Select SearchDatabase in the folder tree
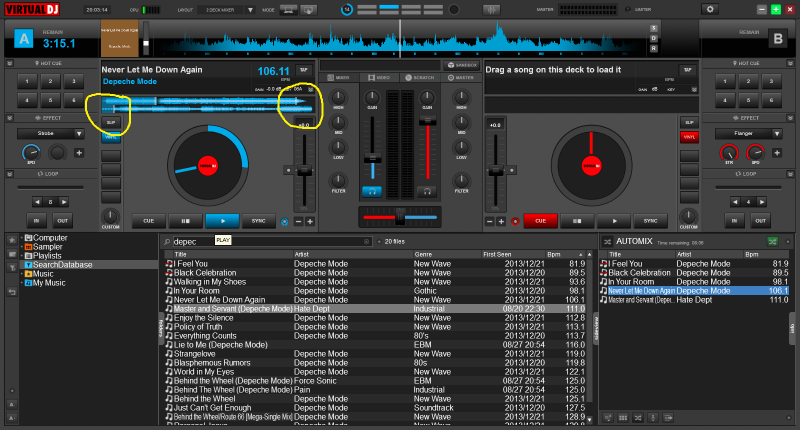The image size is (800, 430). tap(63, 265)
